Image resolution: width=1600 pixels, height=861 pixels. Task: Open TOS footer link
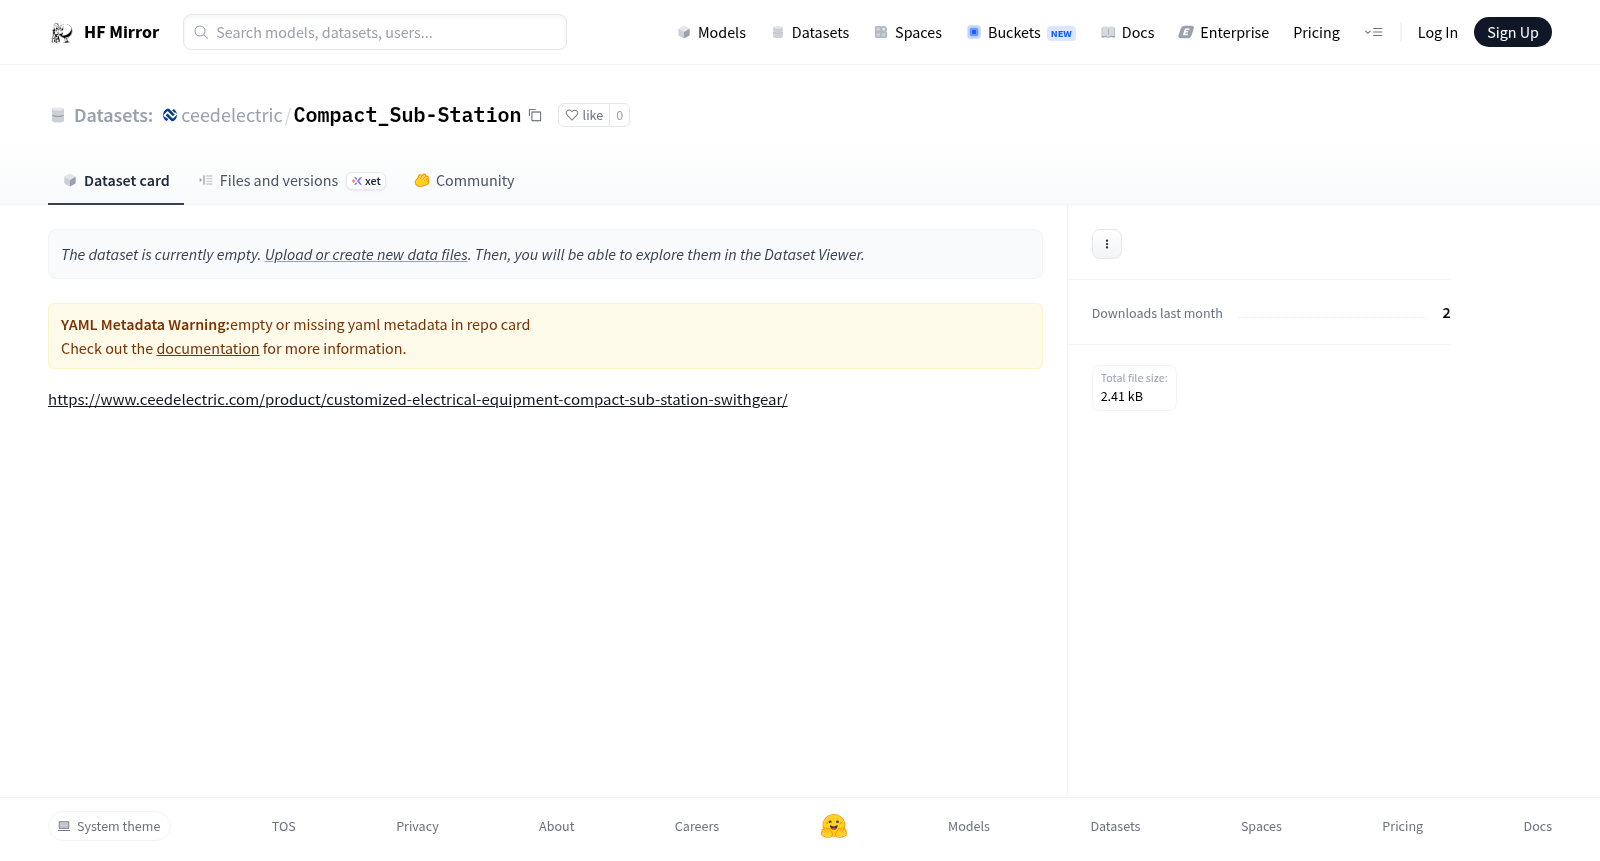284,827
